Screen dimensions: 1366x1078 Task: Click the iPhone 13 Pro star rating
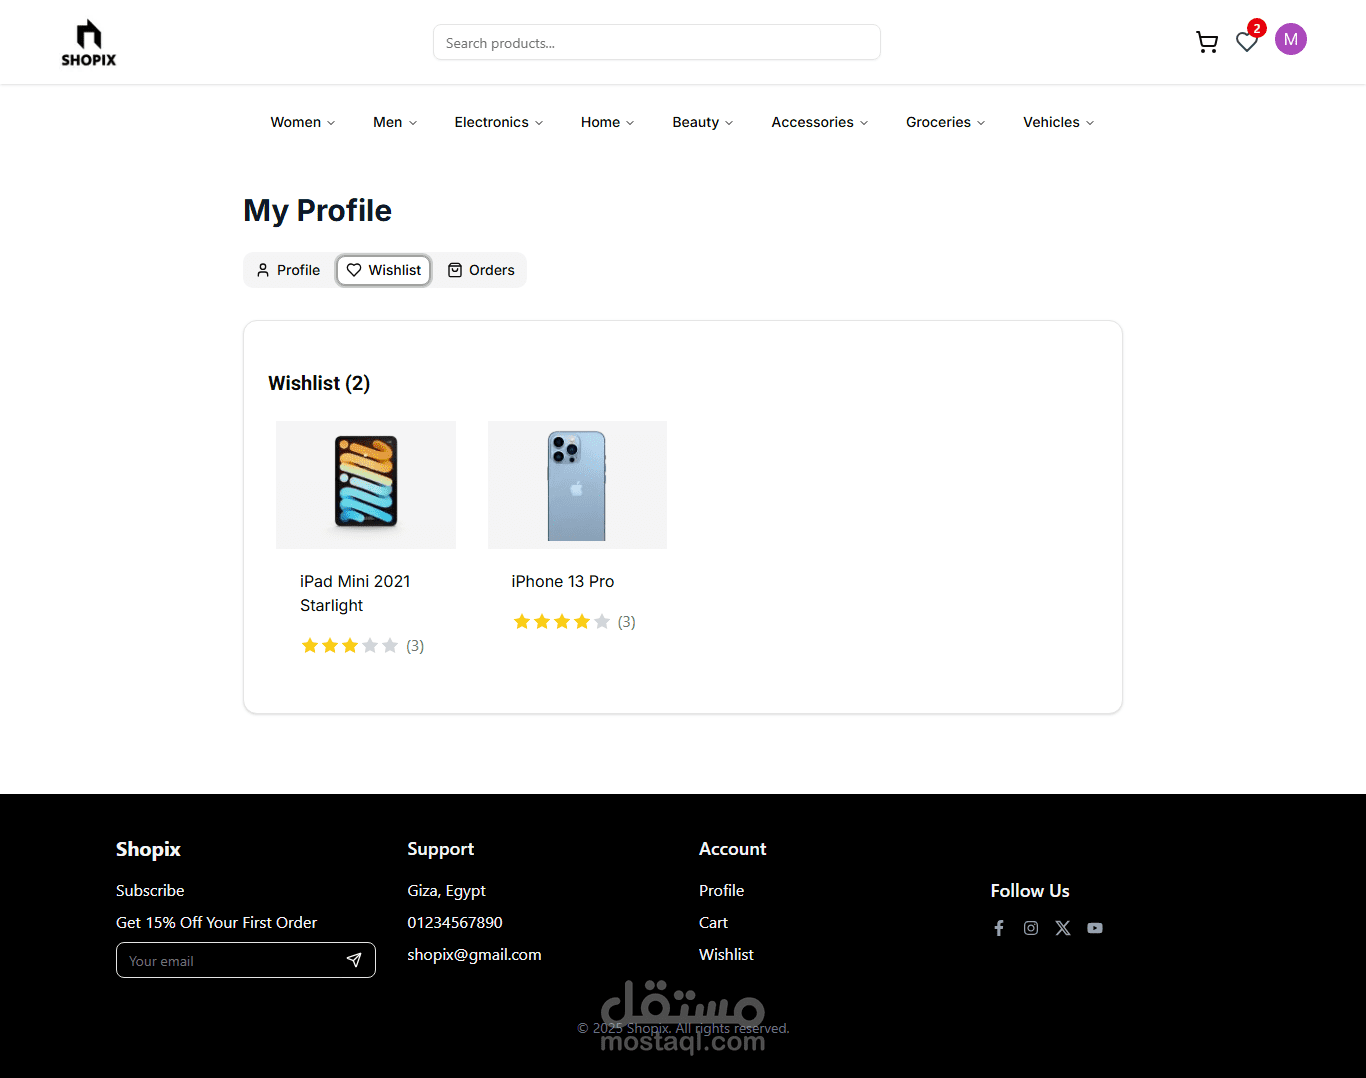pos(562,621)
